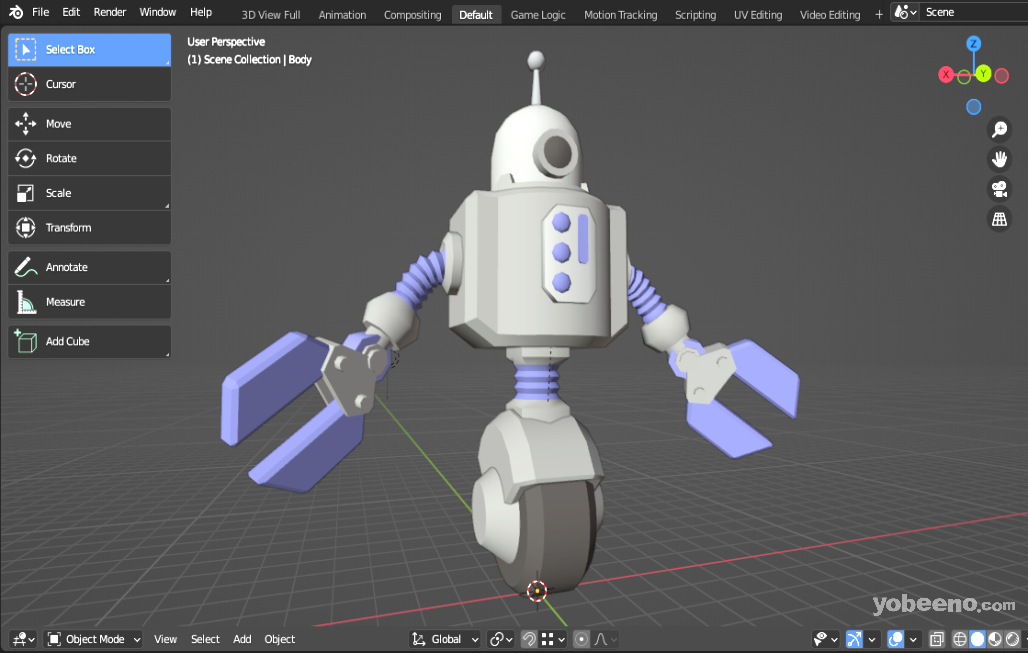The image size is (1028, 653).
Task: Toggle camera view with camera icon
Action: tap(999, 189)
